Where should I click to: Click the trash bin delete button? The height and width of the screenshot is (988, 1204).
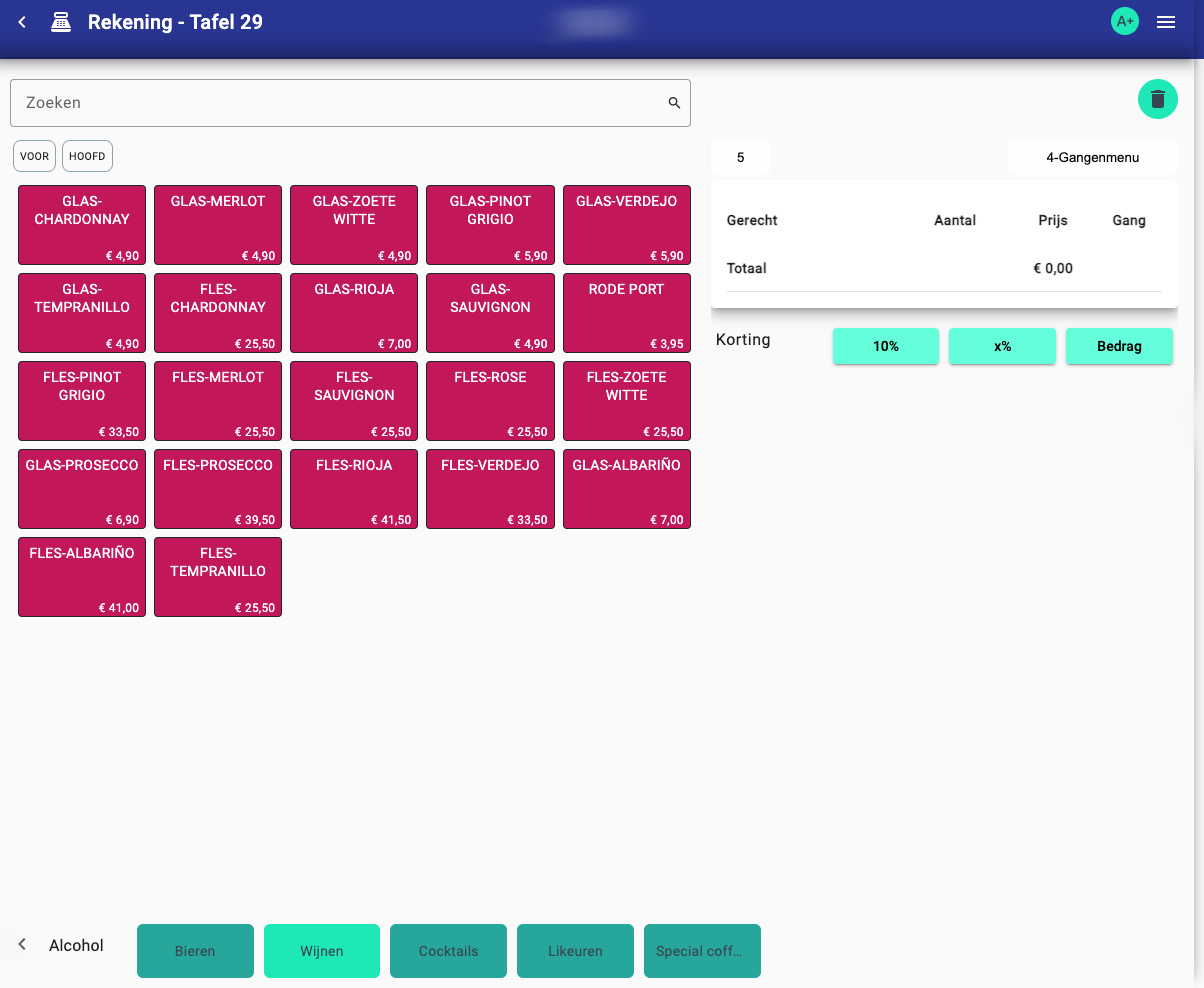point(1157,99)
